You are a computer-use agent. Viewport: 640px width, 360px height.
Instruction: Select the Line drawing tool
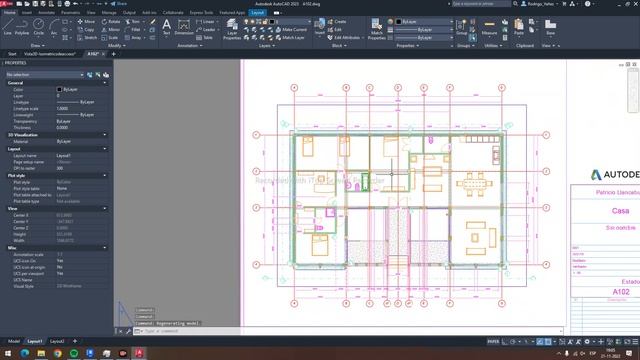(7, 27)
